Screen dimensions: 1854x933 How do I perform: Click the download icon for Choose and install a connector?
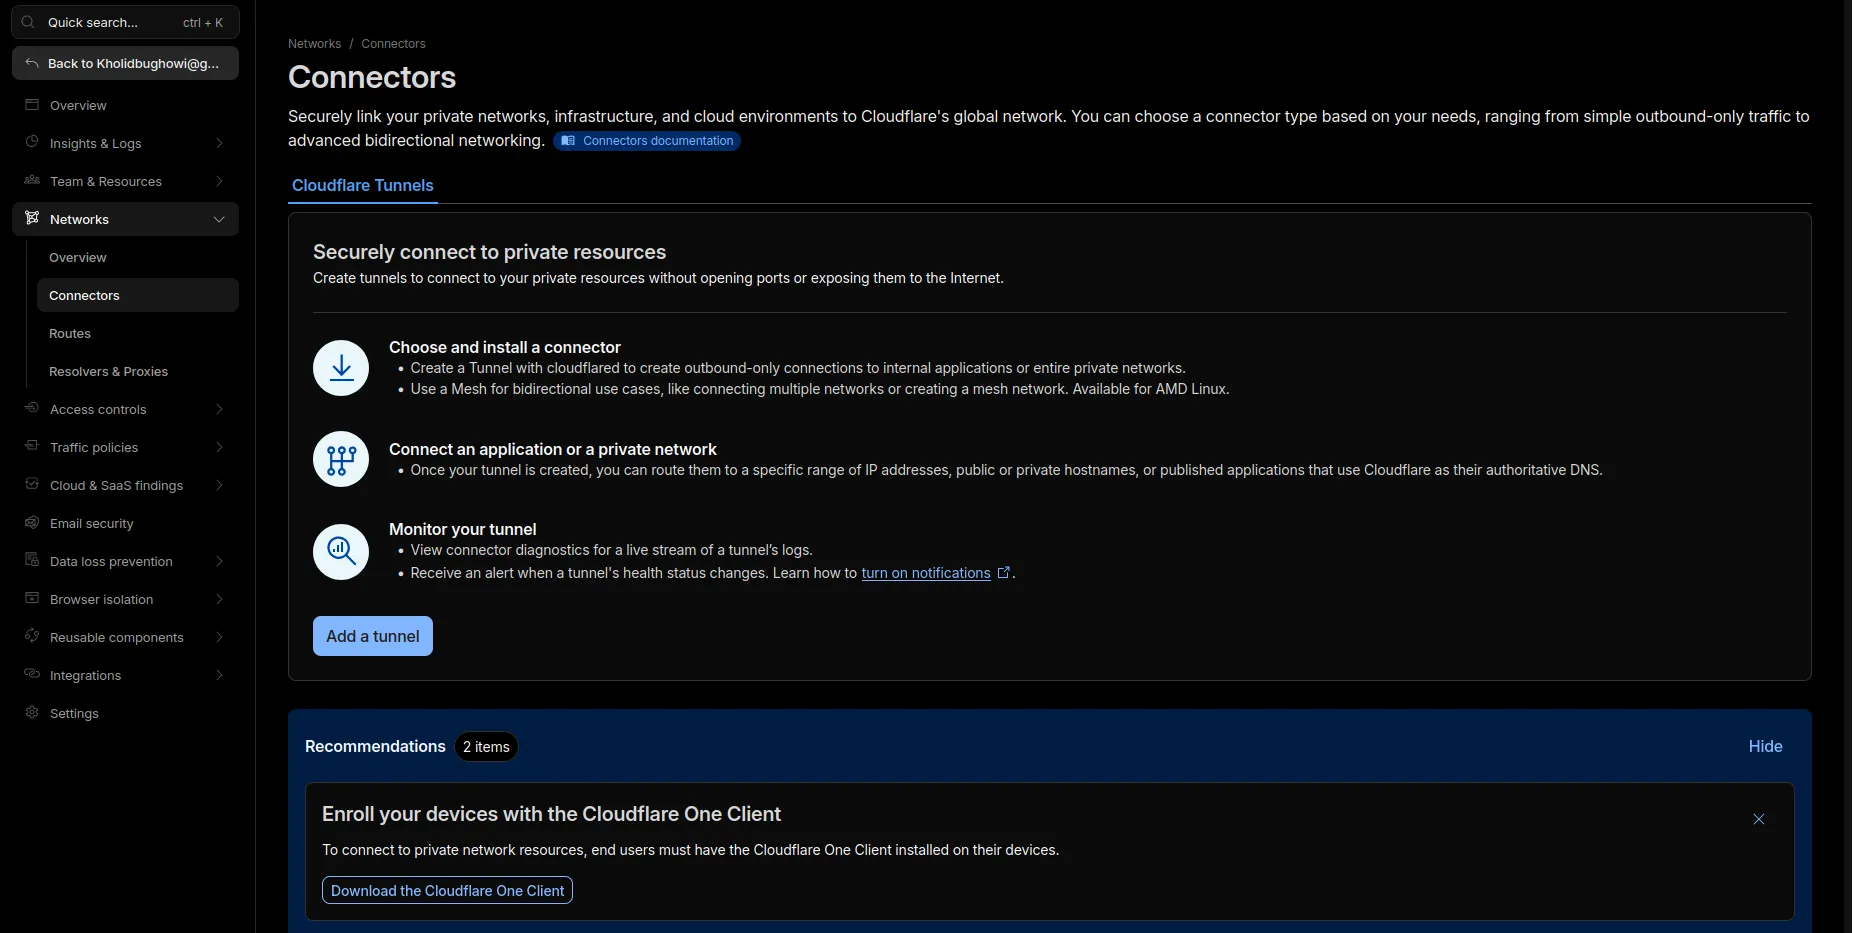(341, 368)
